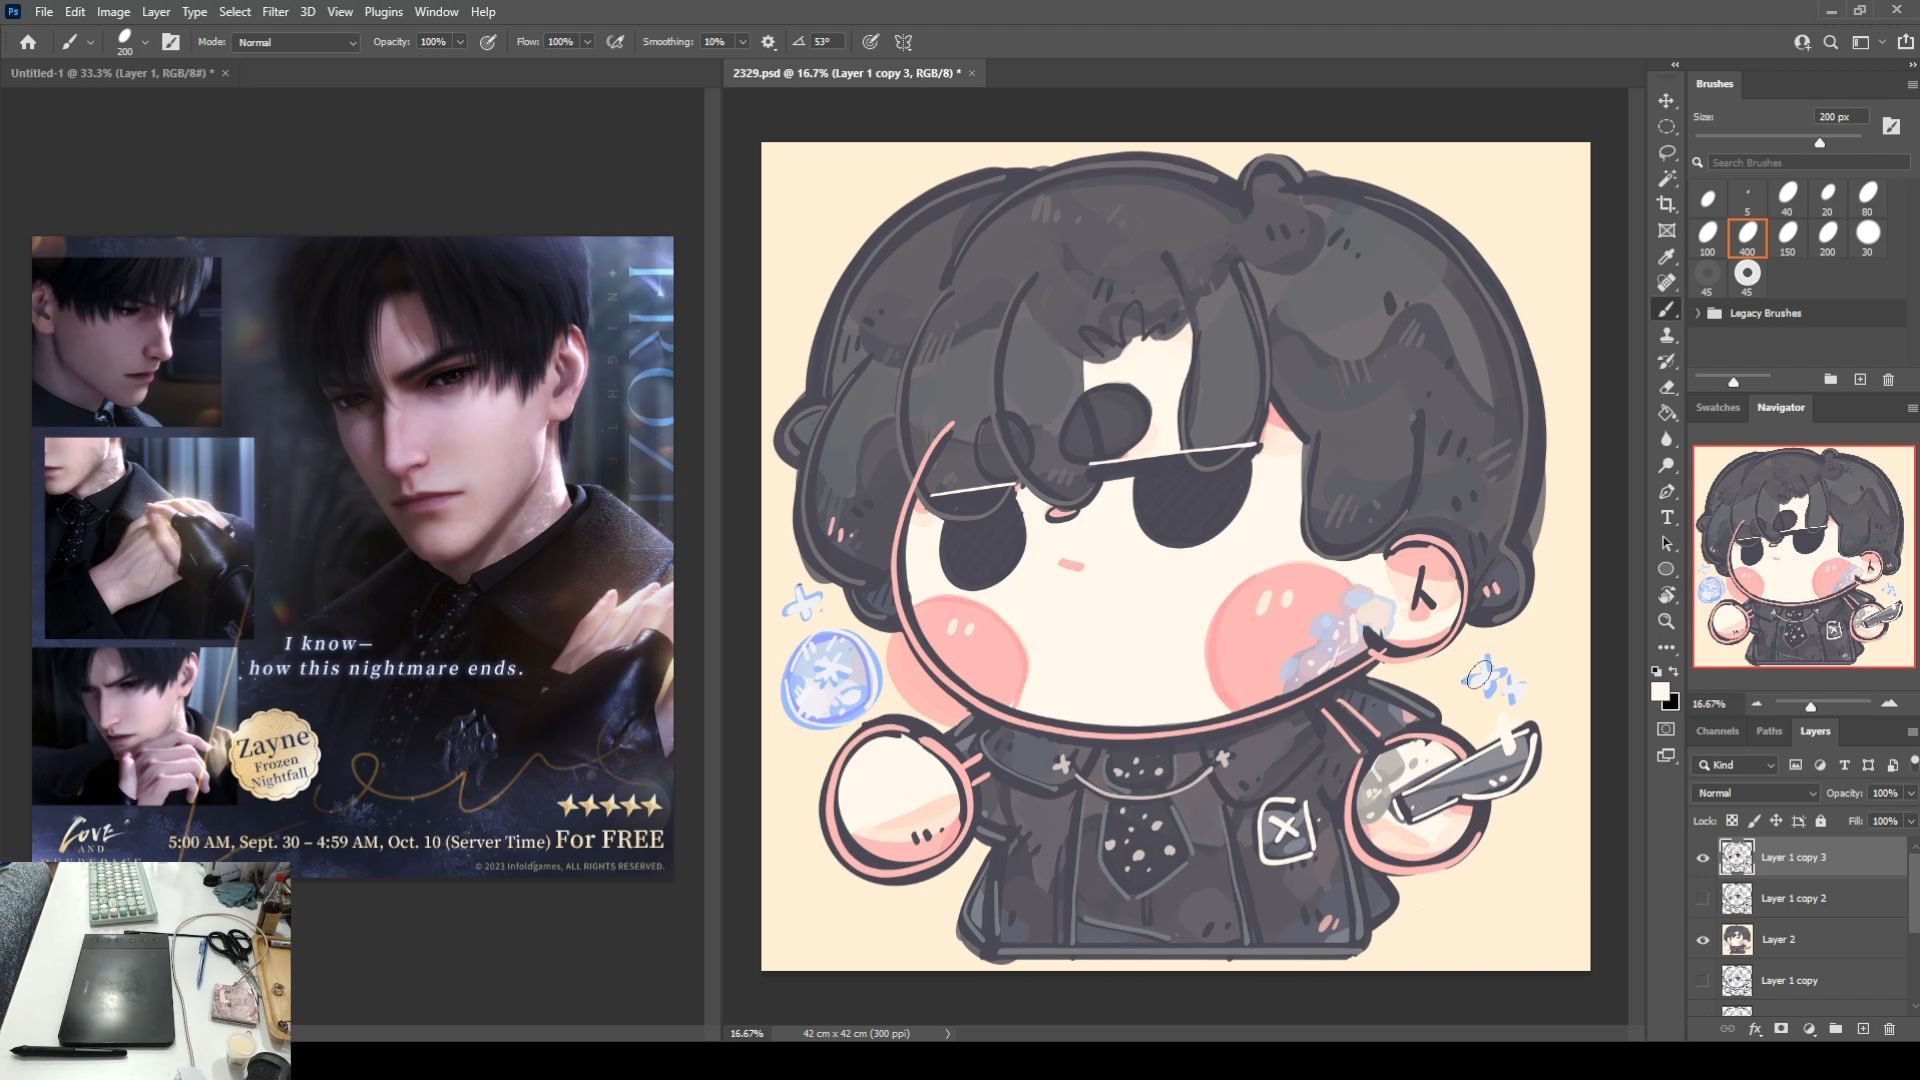Select the Paint Bucket tool

(1666, 413)
